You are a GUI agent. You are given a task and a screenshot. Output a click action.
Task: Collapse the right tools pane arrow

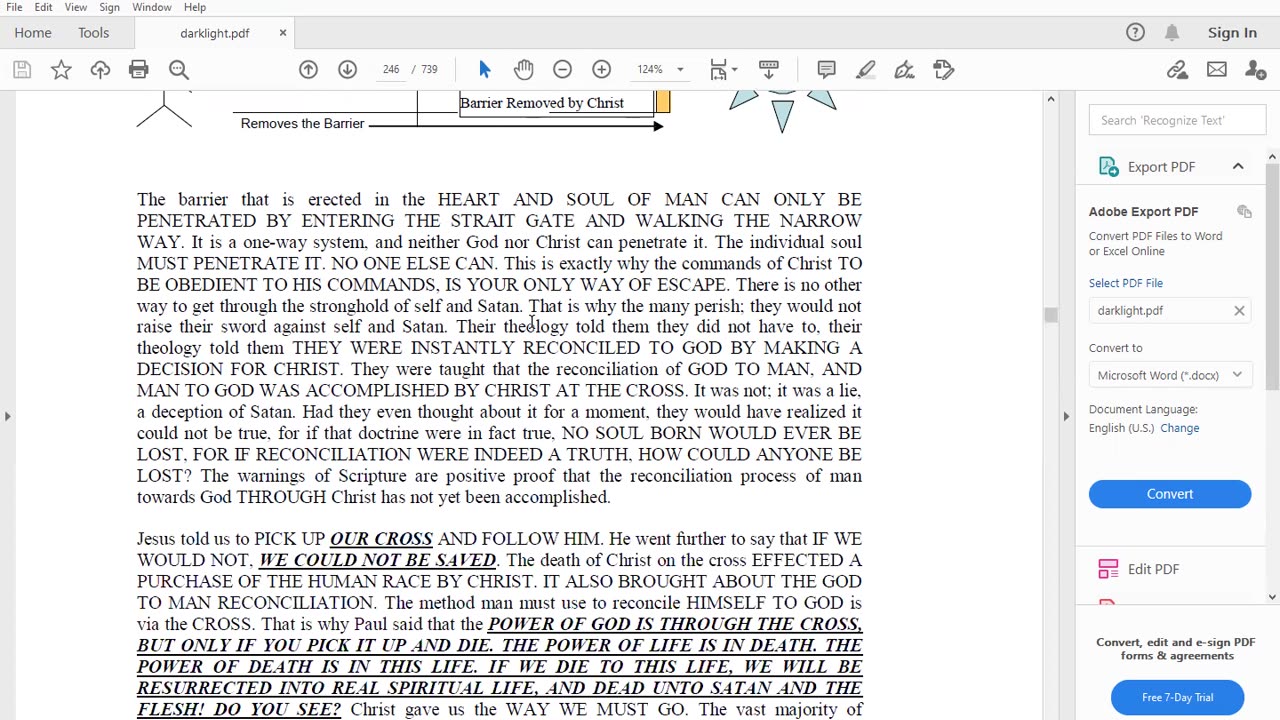pos(1066,415)
